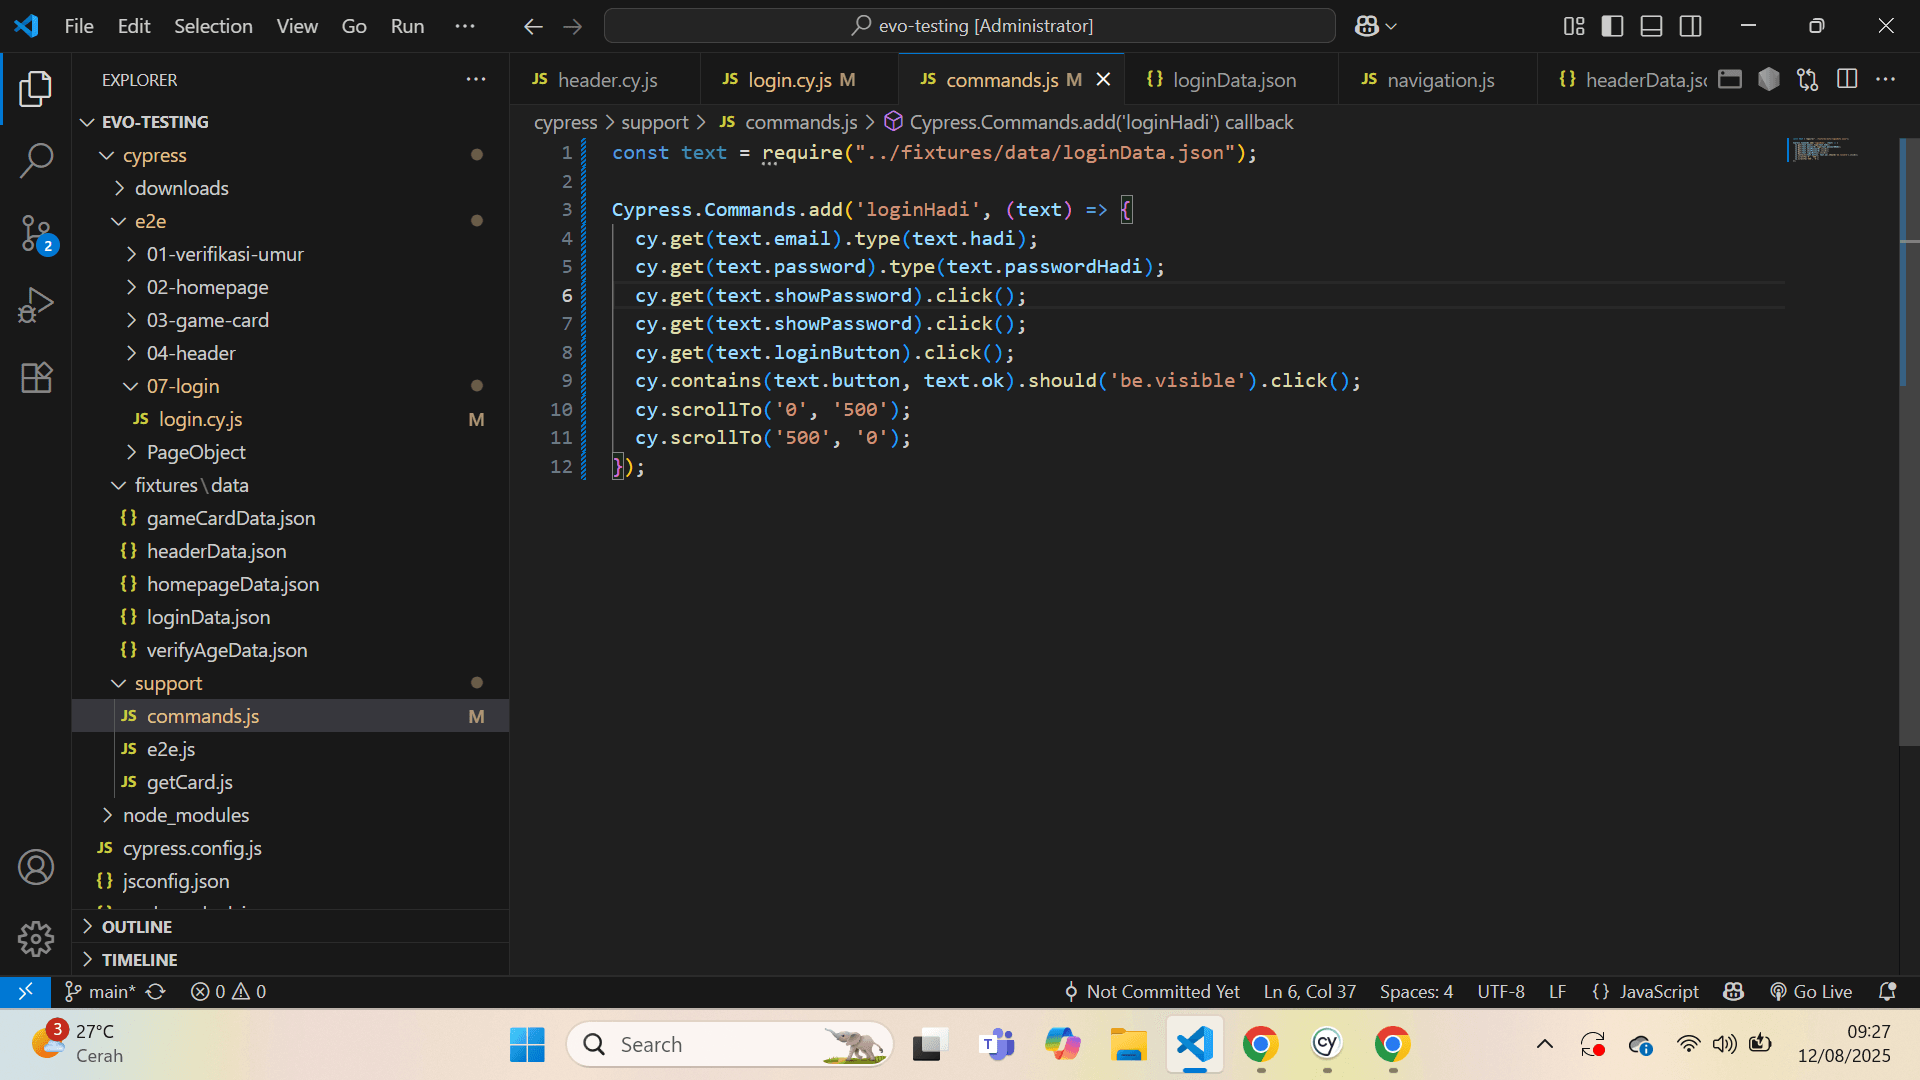Switch to the loginData.json tab
This screenshot has width=1920, height=1080.
click(x=1233, y=80)
